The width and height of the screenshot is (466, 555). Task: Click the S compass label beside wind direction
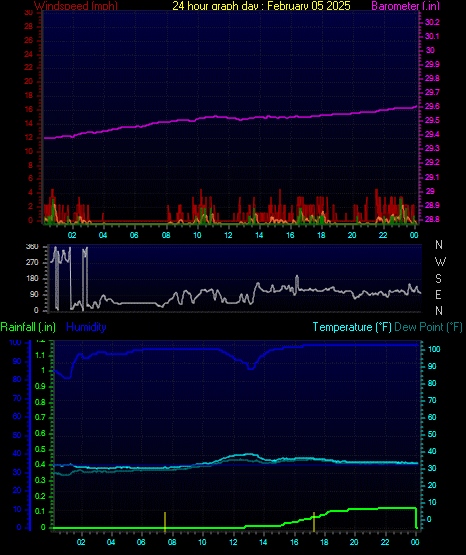coord(438,279)
